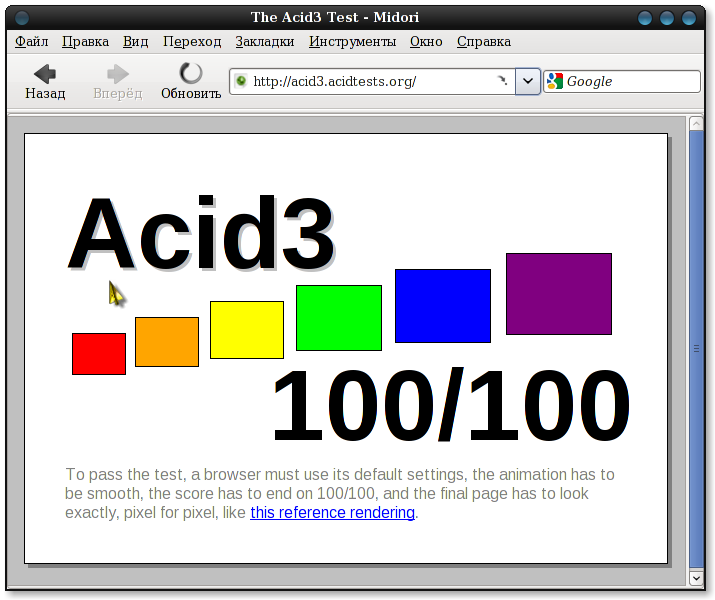Open the Переход menu

point(192,41)
